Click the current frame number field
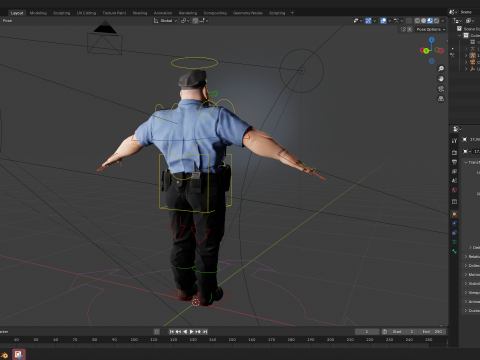The width and height of the screenshot is (480, 360). [x=367, y=331]
